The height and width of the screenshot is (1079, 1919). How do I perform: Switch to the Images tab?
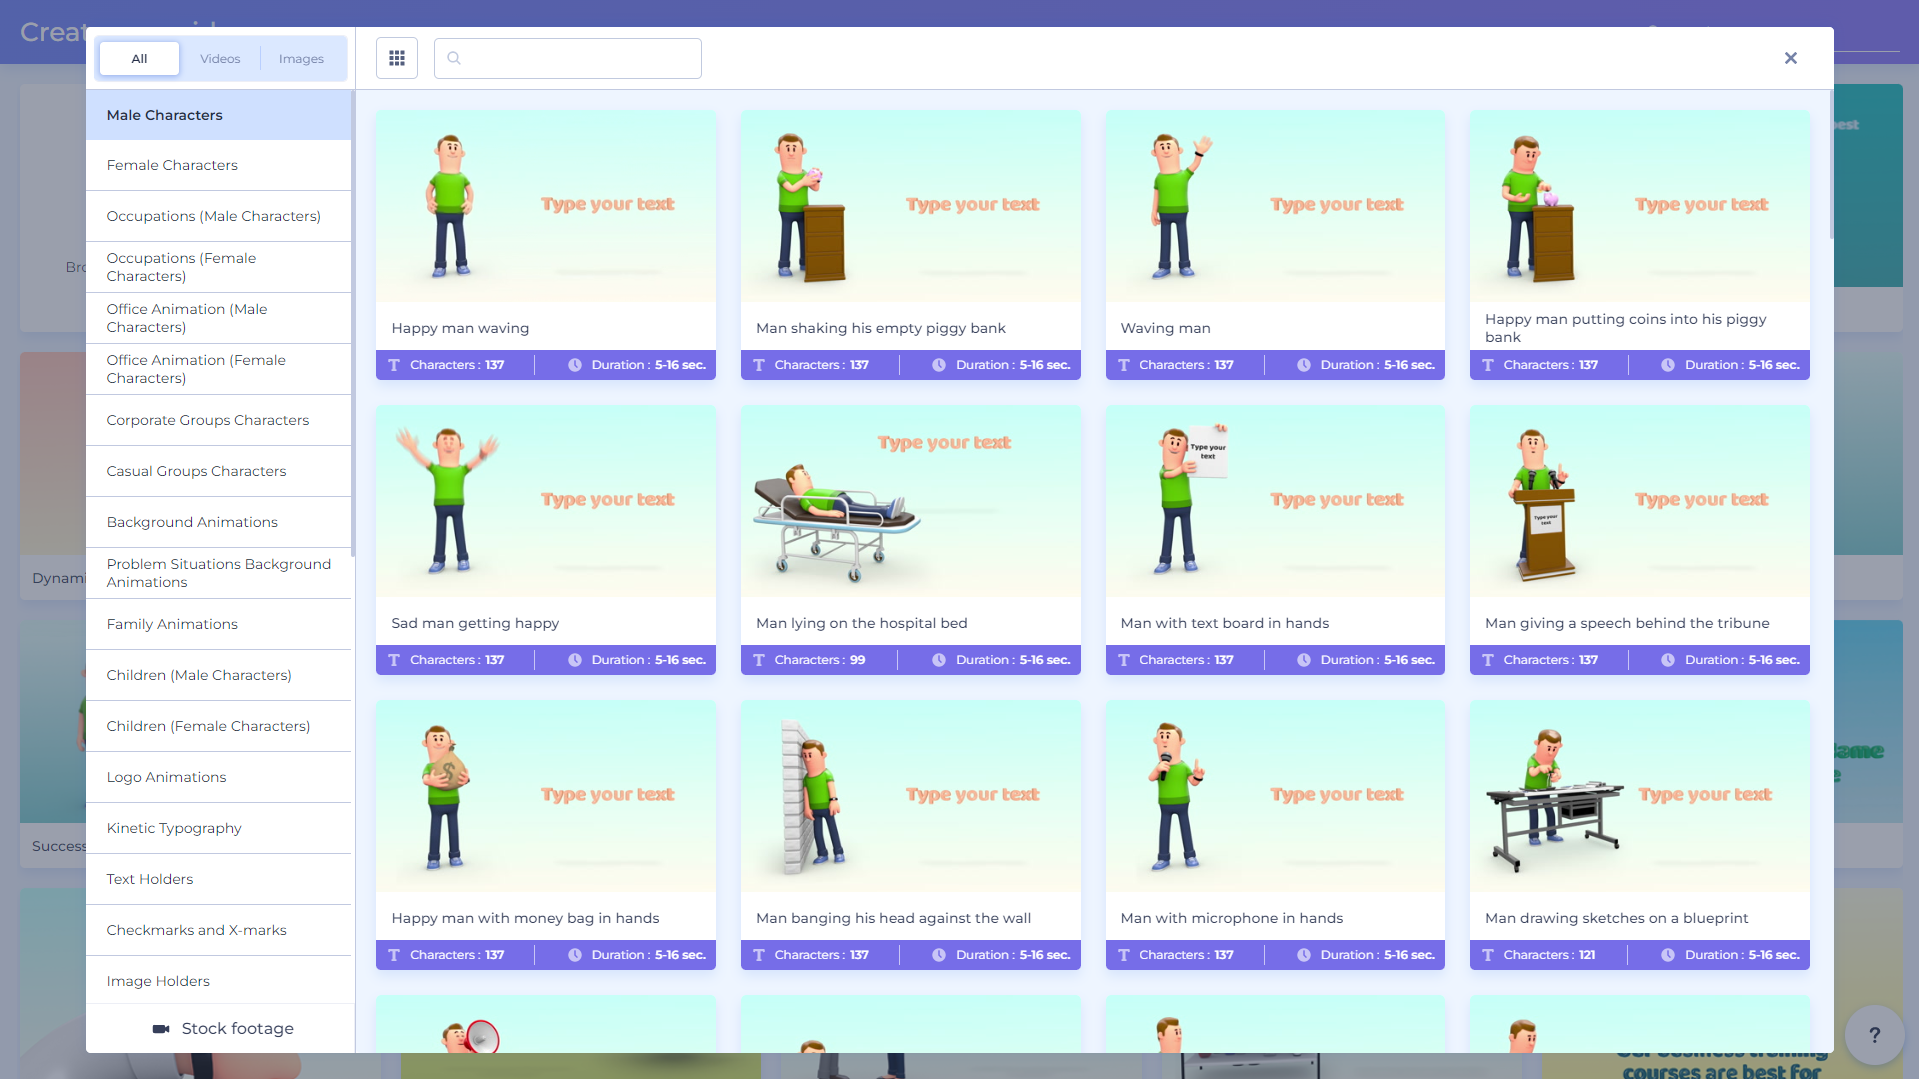301,58
